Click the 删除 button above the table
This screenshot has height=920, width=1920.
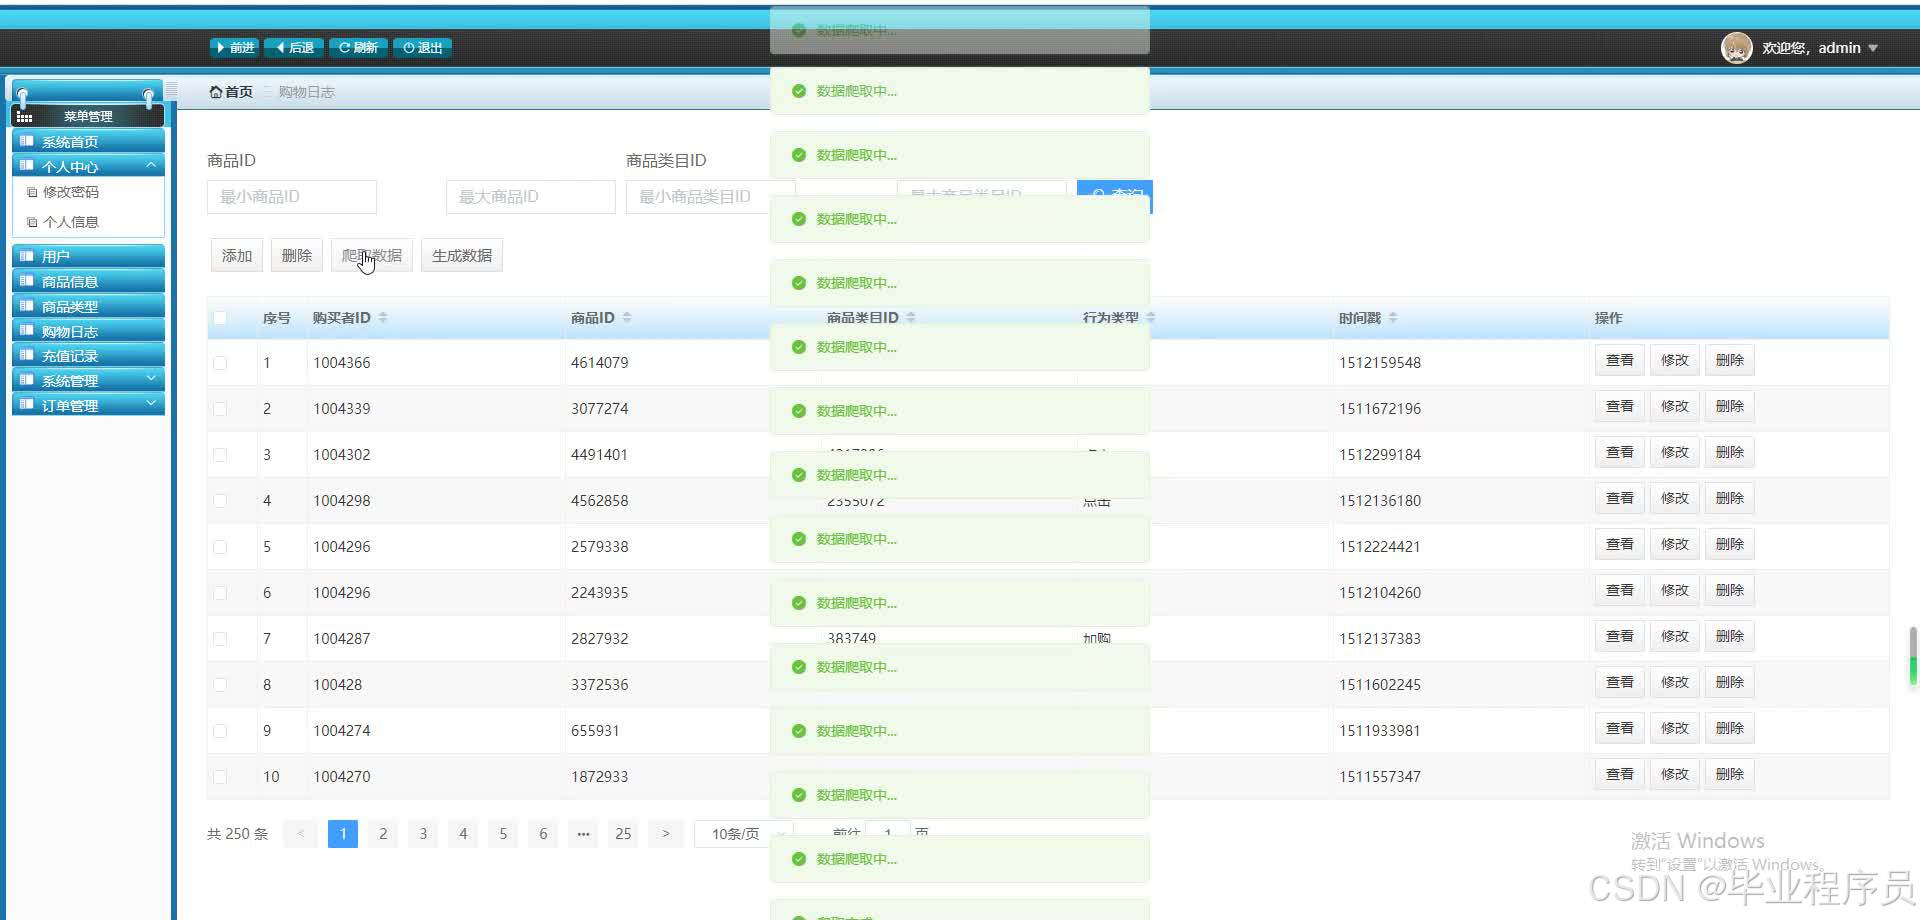297,256
